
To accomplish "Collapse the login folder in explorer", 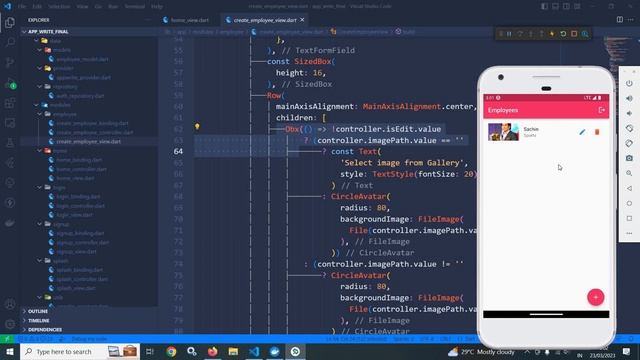I will (x=59, y=187).
